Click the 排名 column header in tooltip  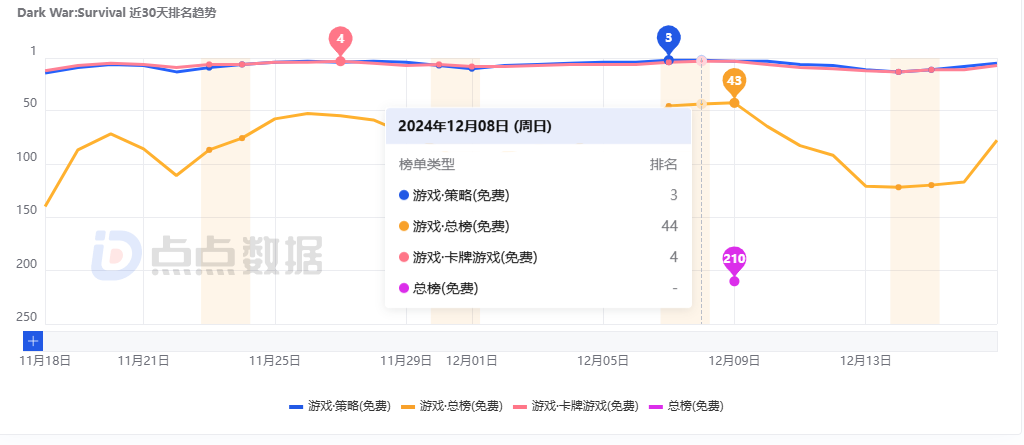coord(663,164)
